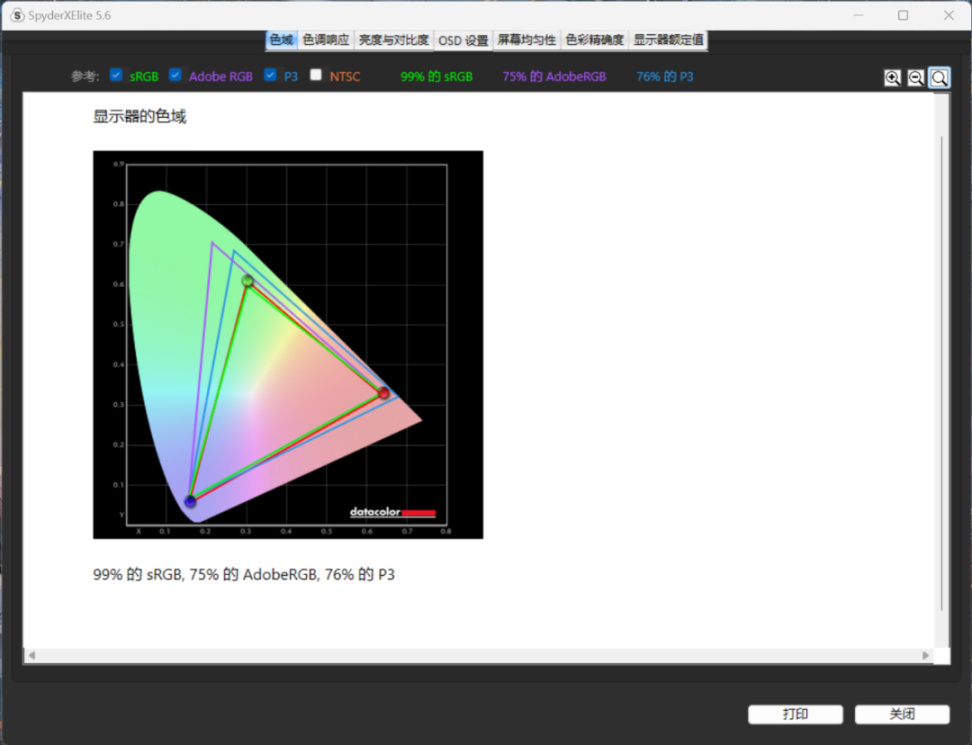The image size is (972, 745).
Task: Click the '76% 的 P3' blue result text
Action: click(665, 76)
